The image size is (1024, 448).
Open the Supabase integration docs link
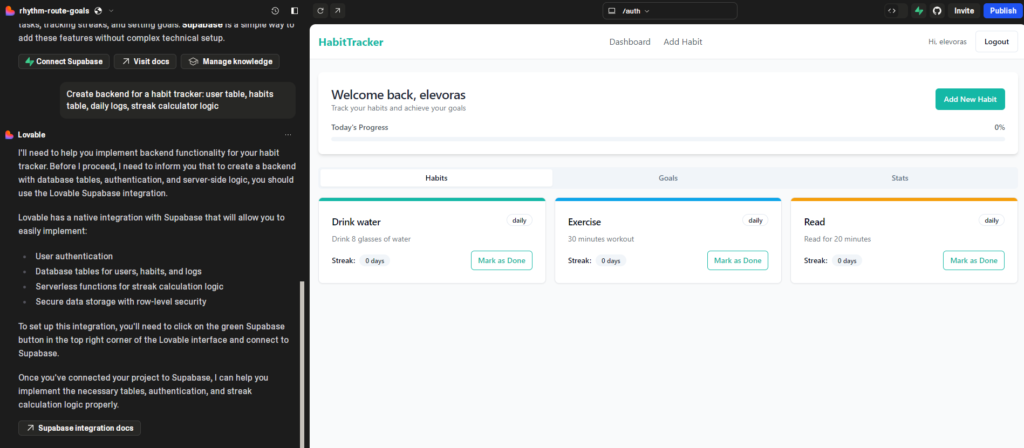[79, 428]
